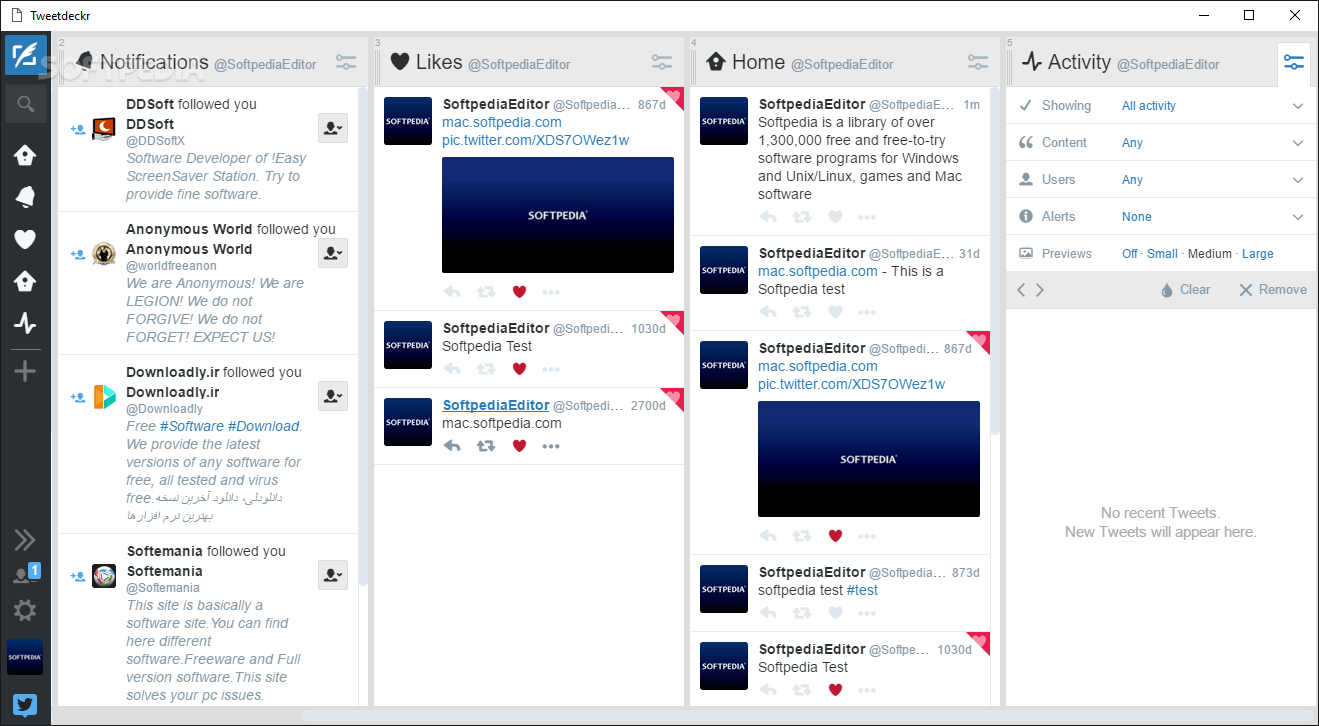Jump to the Likes column via the sidebar heart icon
The image size is (1319, 726).
(x=25, y=239)
